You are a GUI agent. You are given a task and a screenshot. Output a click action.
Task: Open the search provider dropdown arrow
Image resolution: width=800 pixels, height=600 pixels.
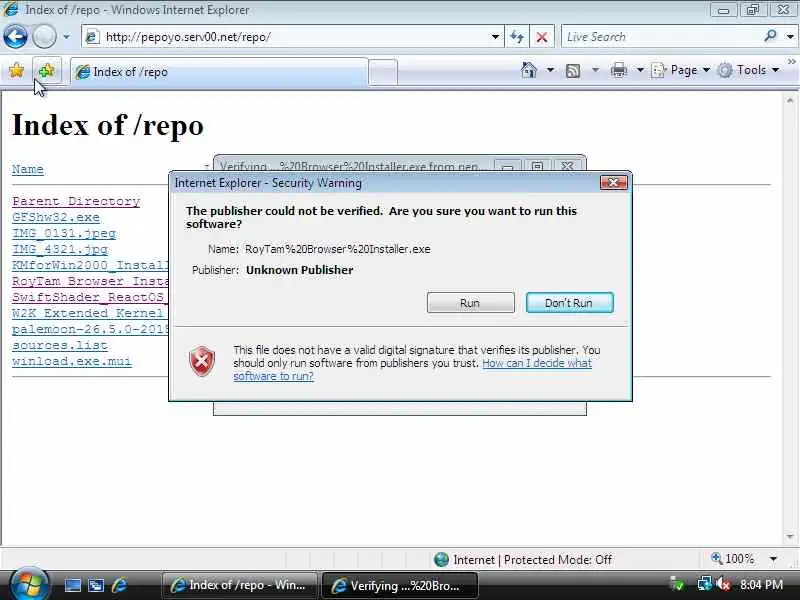click(790, 37)
